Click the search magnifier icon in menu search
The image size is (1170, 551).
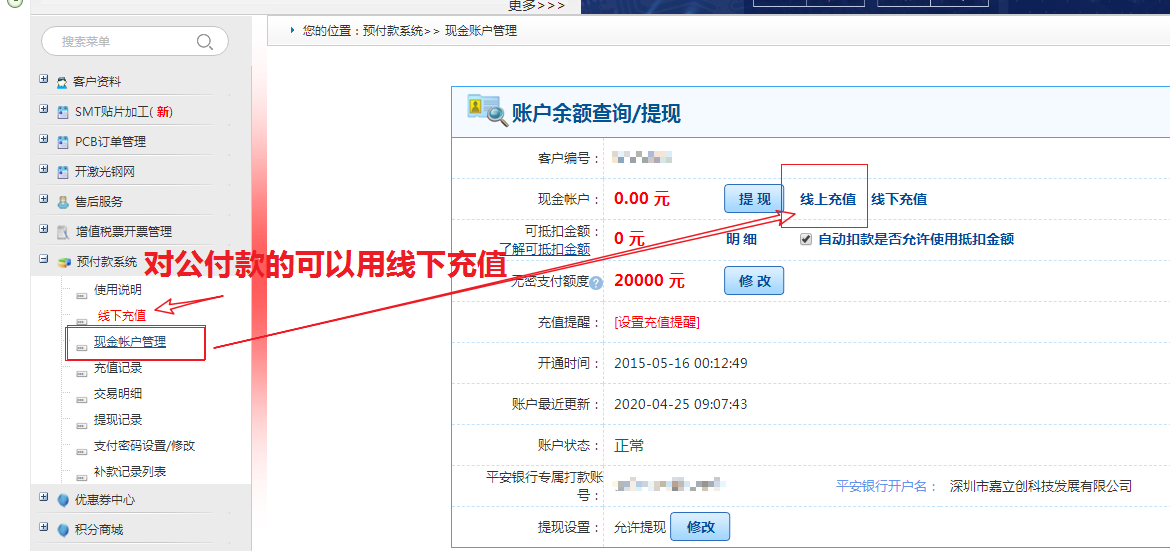(205, 42)
